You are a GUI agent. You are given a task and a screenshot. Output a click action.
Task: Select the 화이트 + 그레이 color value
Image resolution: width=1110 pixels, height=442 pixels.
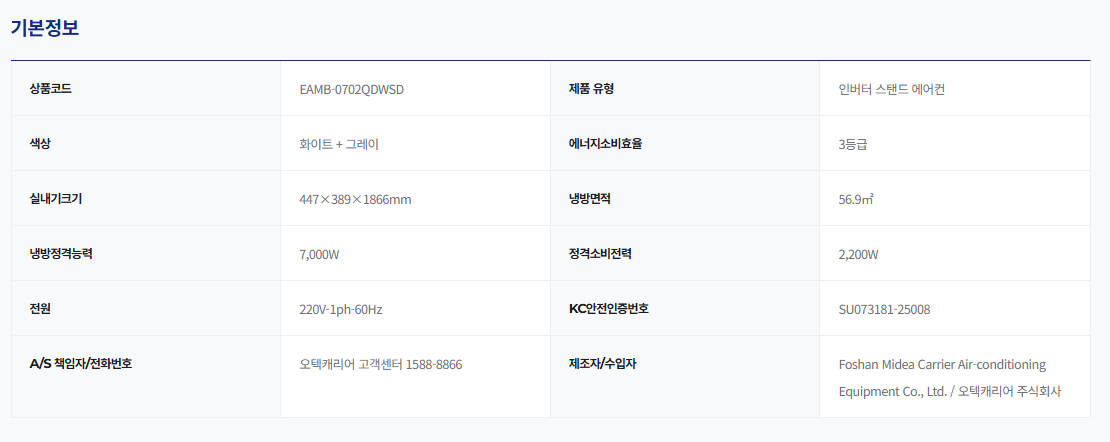pos(339,144)
